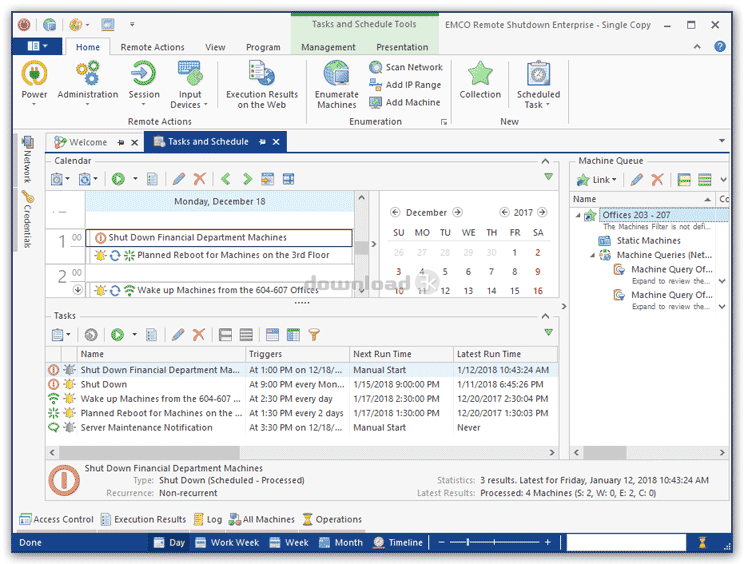This screenshot has width=744, height=564.
Task: Edit the Machine Queue item
Action: (x=637, y=180)
